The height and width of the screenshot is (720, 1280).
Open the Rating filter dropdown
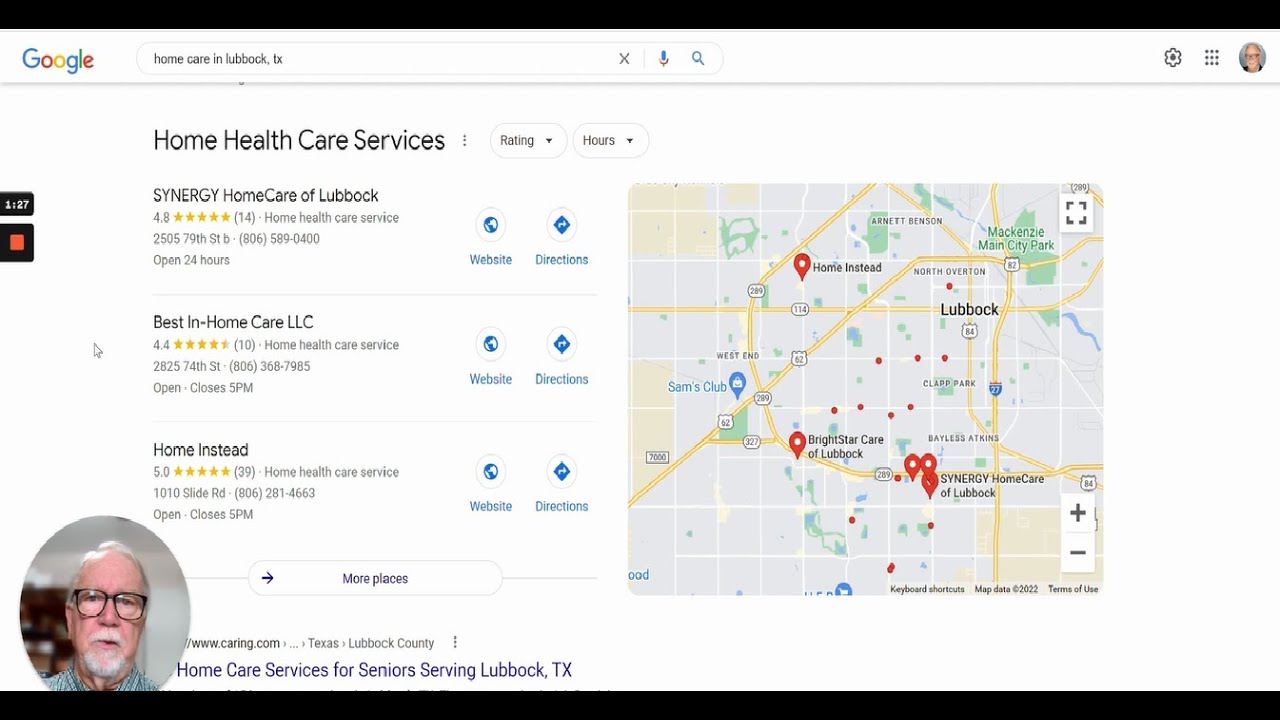(528, 141)
